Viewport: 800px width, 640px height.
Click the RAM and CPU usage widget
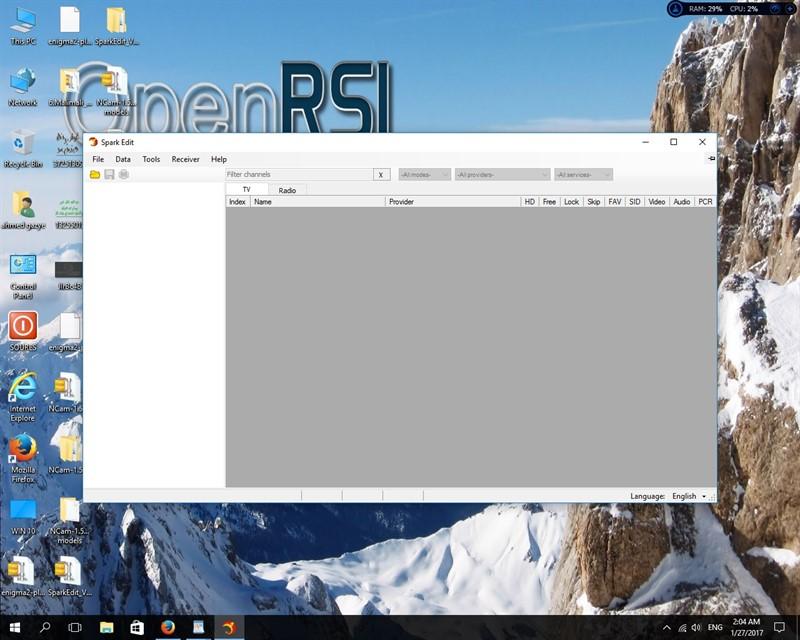click(732, 9)
